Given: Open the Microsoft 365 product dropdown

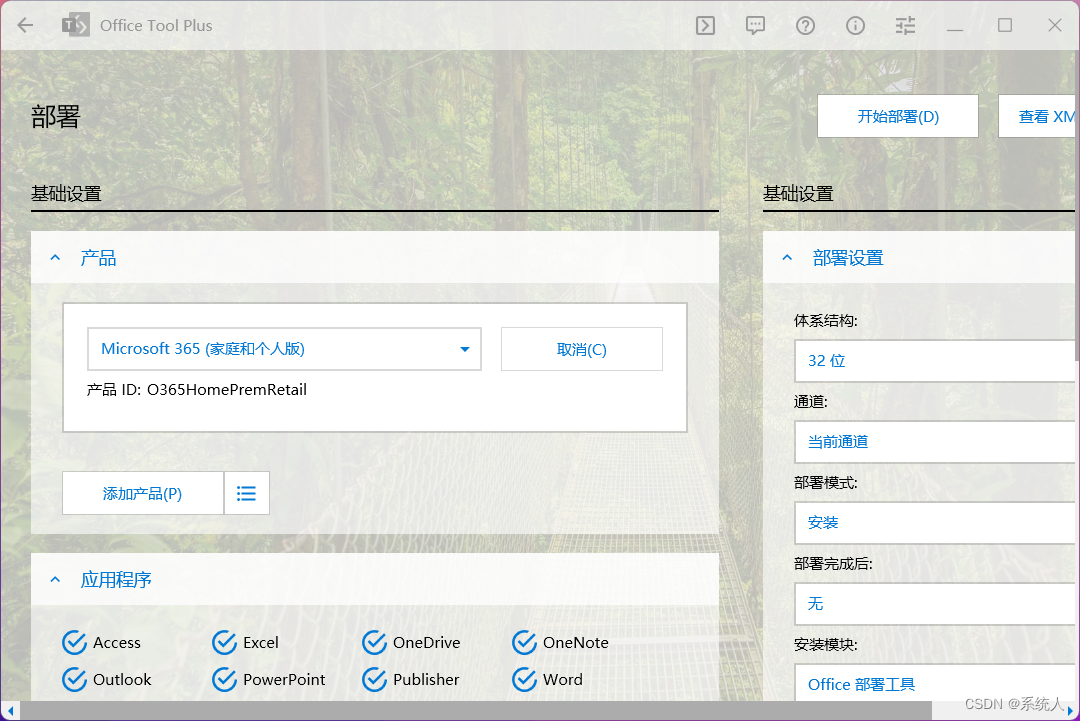Looking at the screenshot, I should click(284, 349).
